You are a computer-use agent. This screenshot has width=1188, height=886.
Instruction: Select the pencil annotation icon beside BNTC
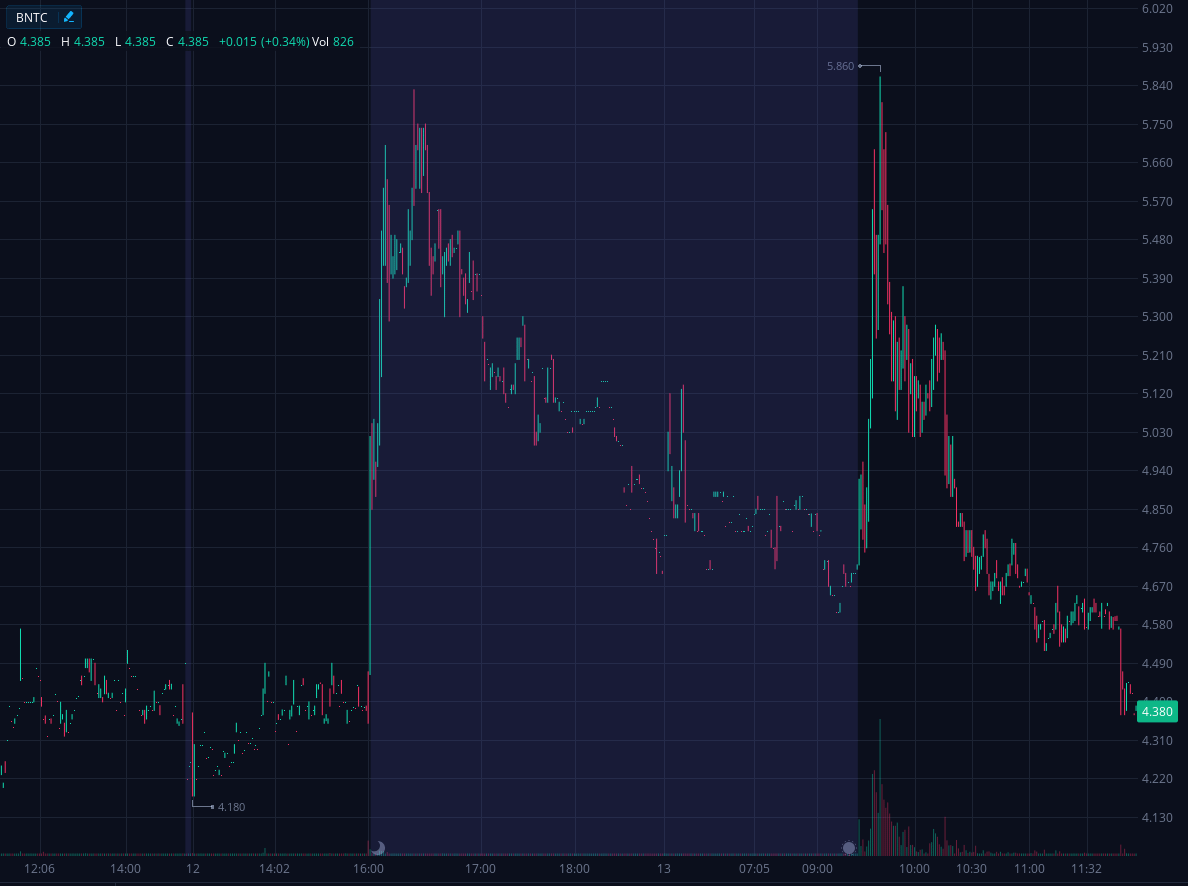click(x=67, y=17)
